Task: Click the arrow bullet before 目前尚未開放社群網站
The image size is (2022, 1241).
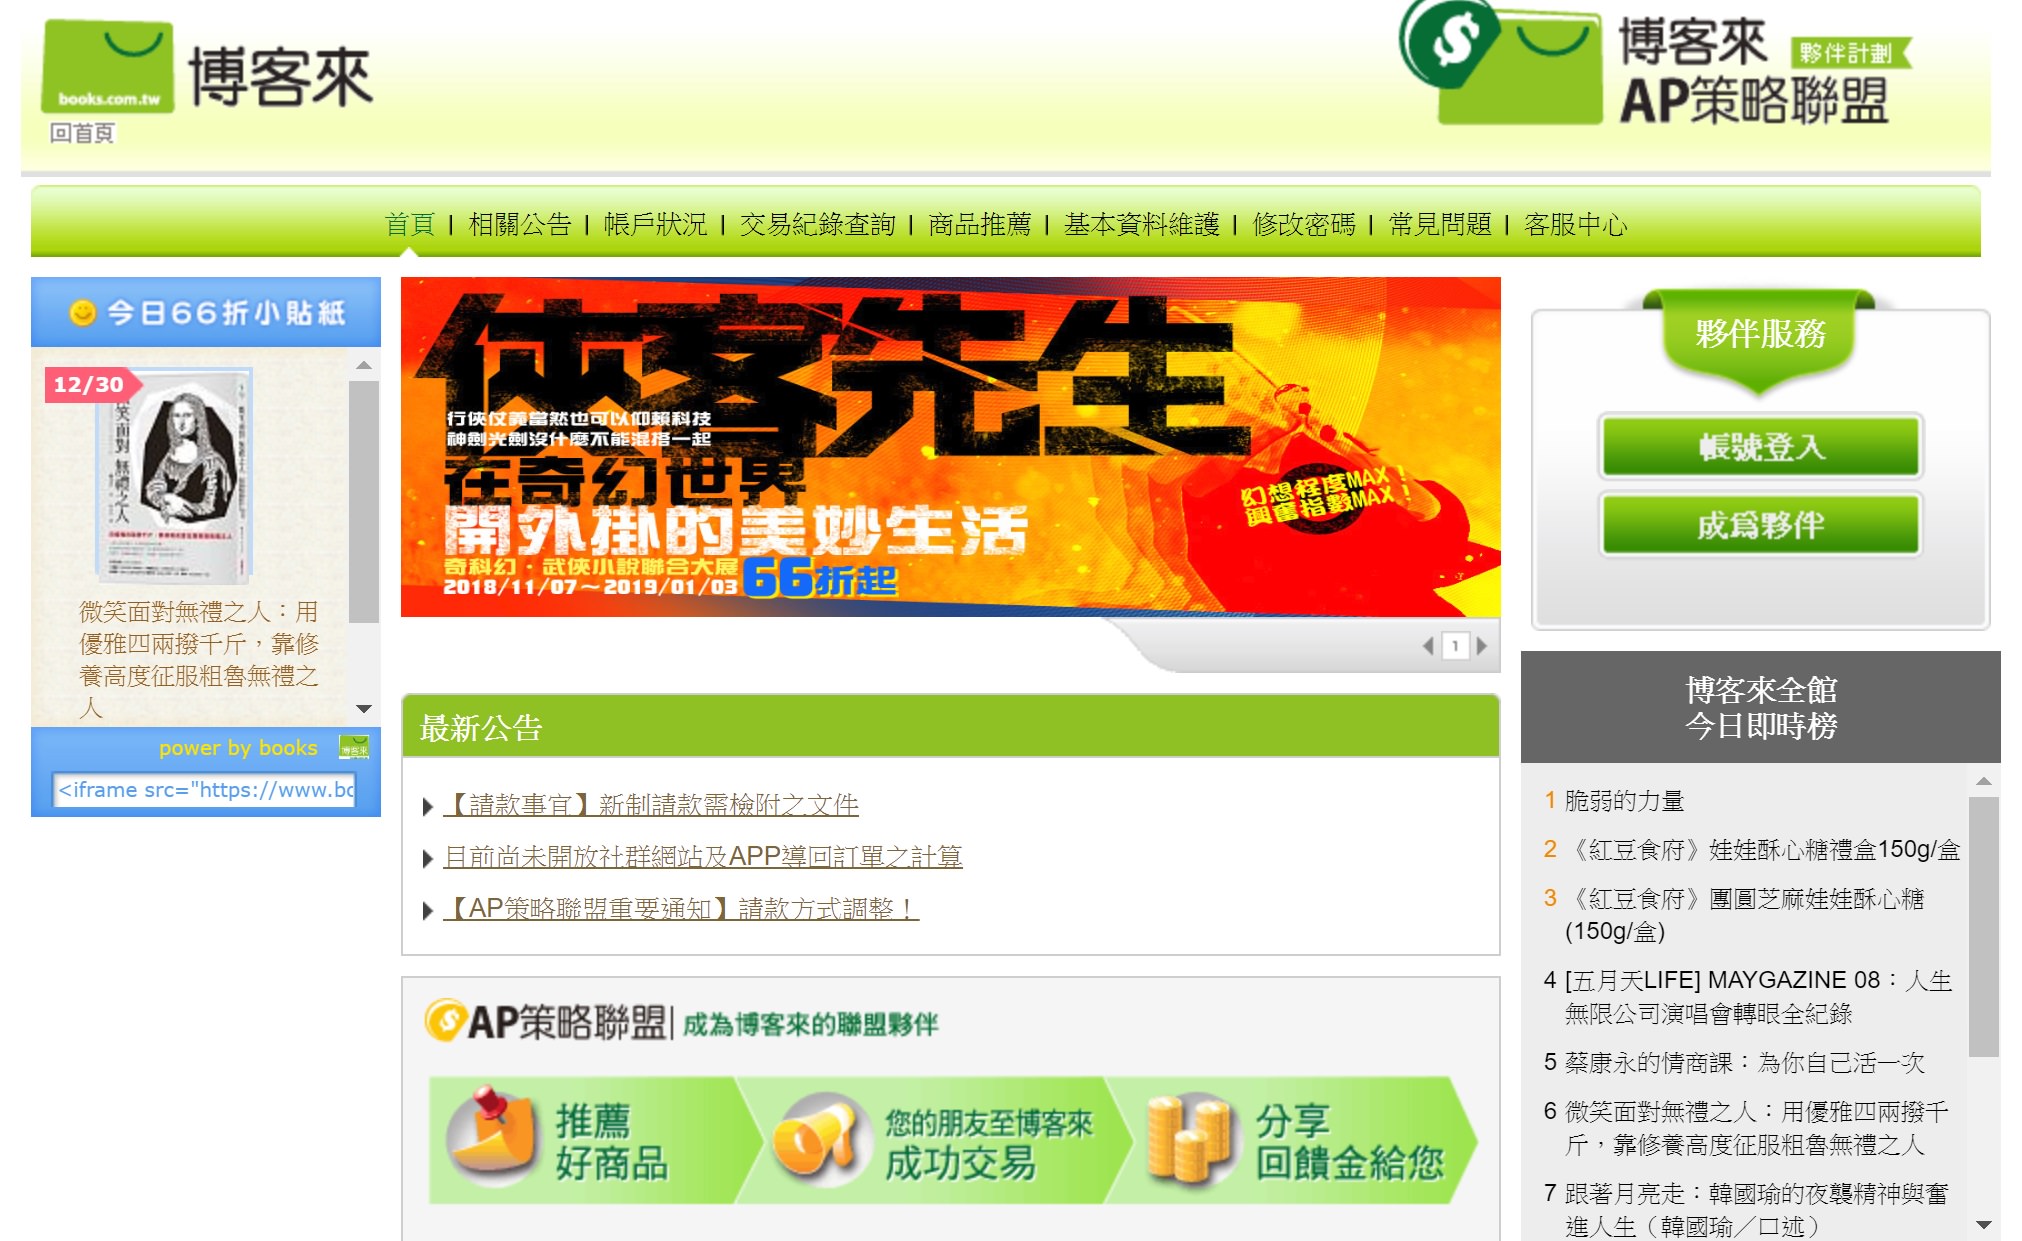Action: click(428, 858)
